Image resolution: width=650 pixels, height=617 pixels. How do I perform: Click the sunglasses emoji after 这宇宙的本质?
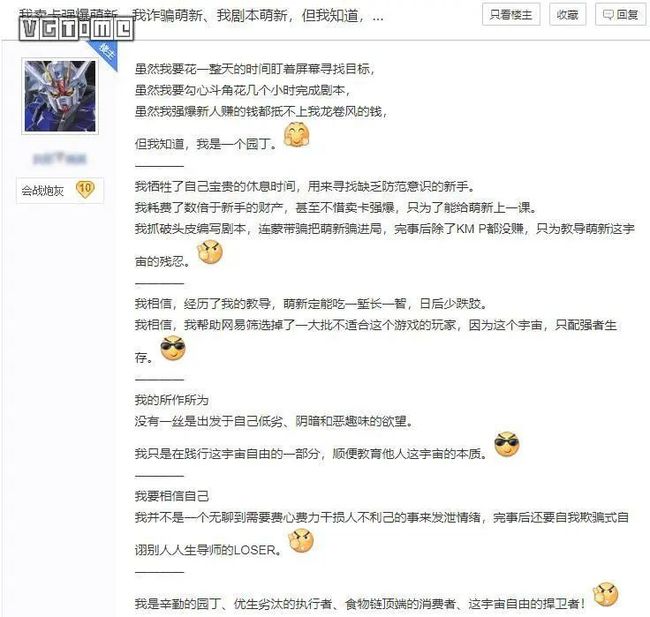coord(507,445)
